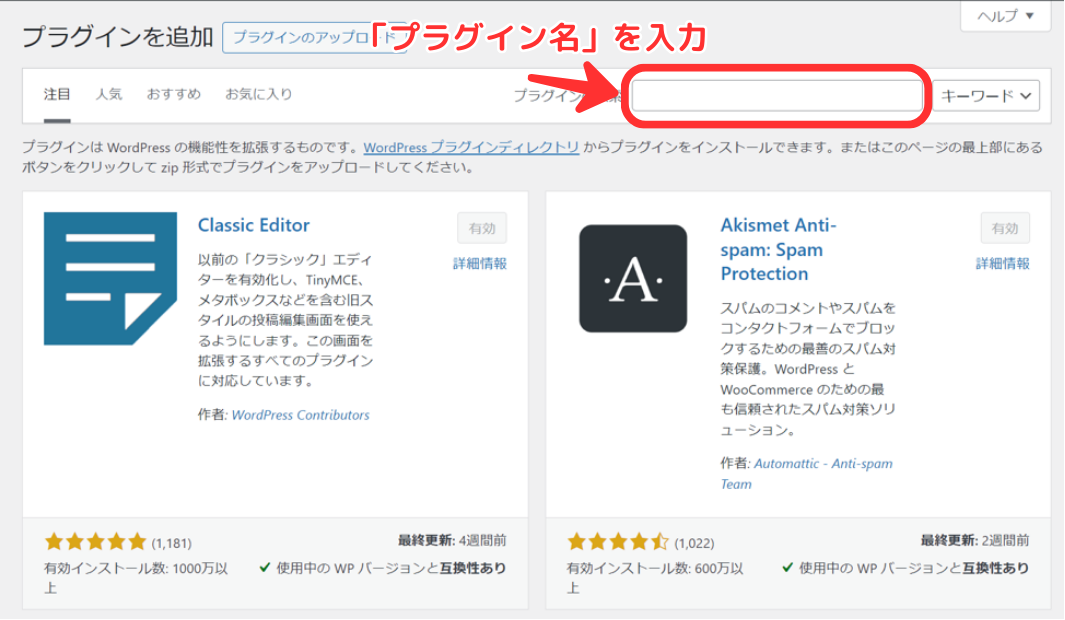Click the プラグインを追加 page heading
The image size is (1065, 620).
118,37
